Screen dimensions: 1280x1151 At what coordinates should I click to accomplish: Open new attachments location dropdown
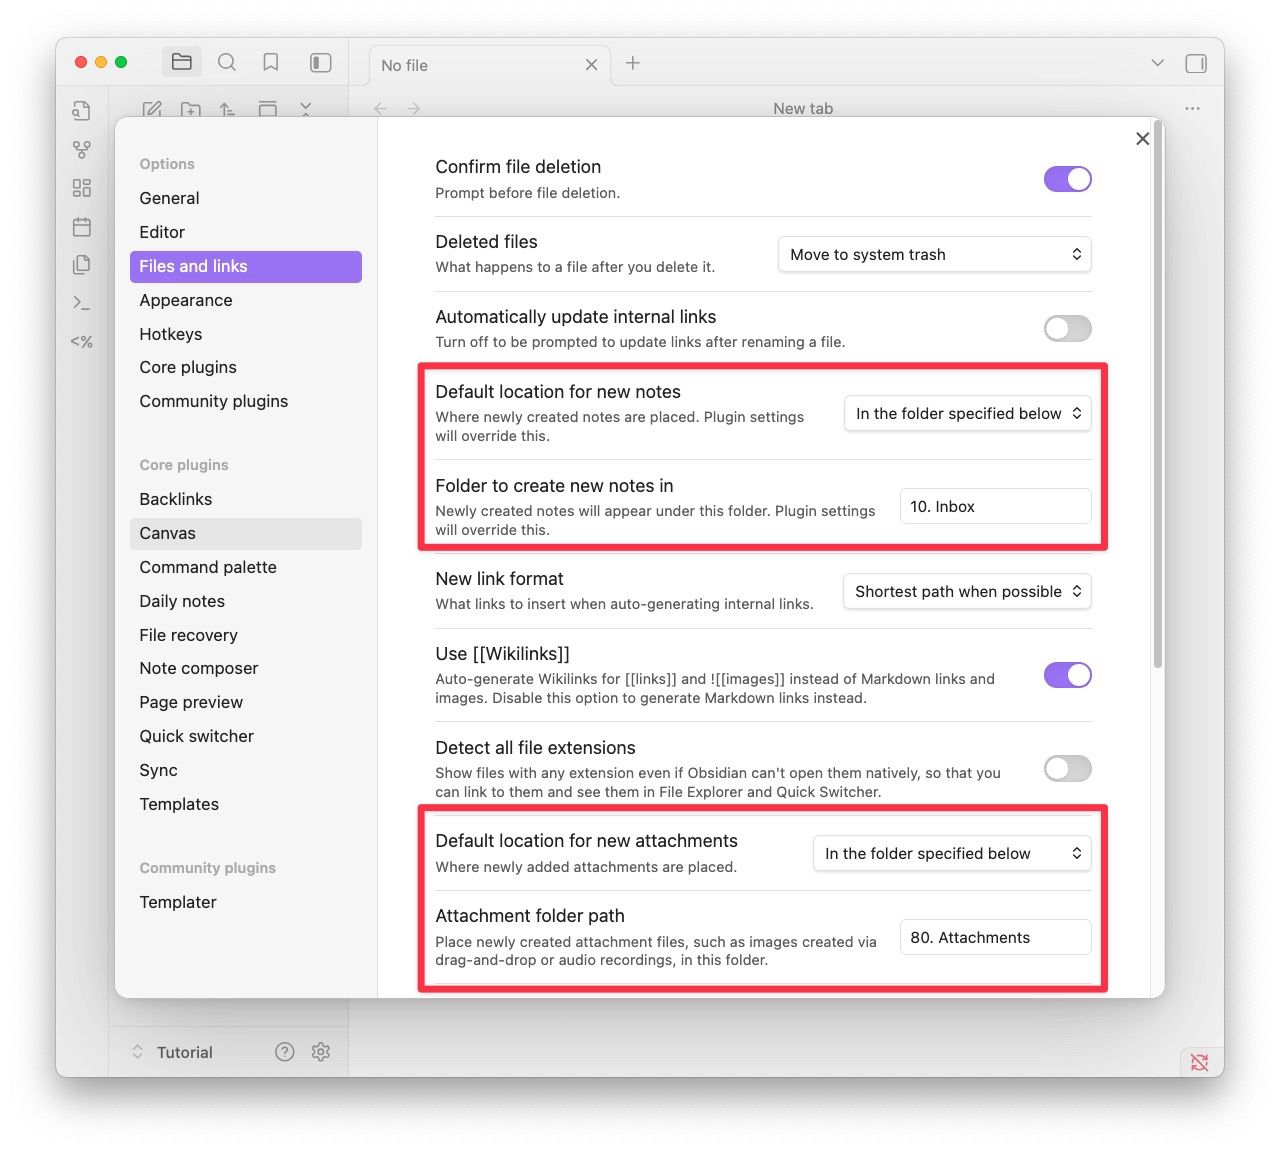952,853
